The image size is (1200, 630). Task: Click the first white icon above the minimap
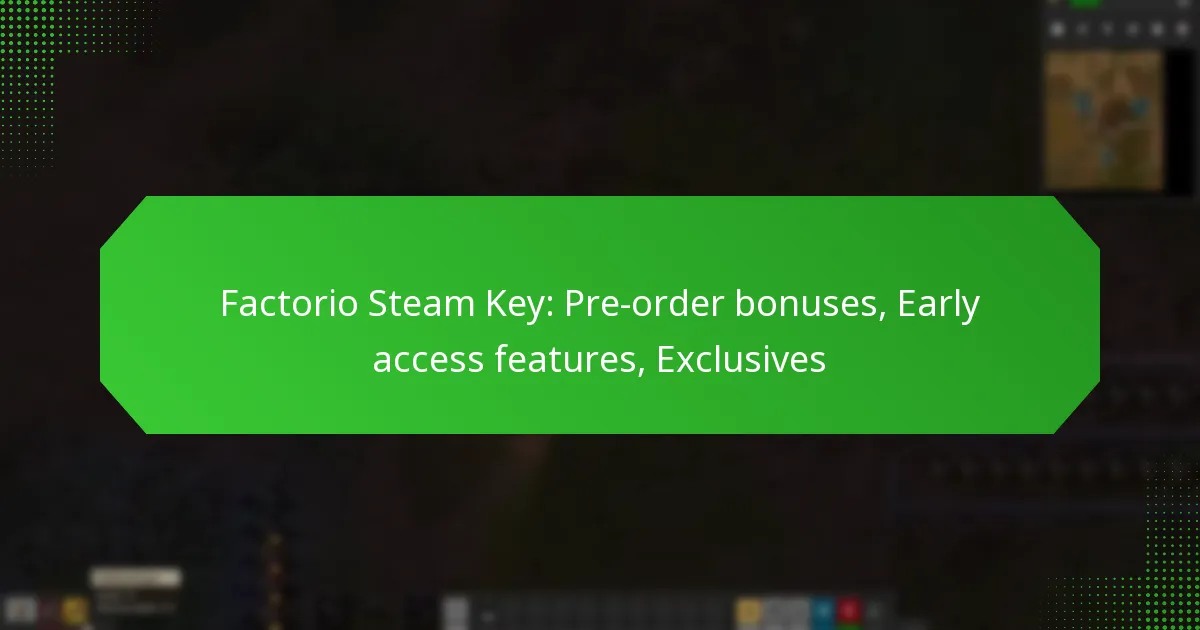tap(1057, 29)
